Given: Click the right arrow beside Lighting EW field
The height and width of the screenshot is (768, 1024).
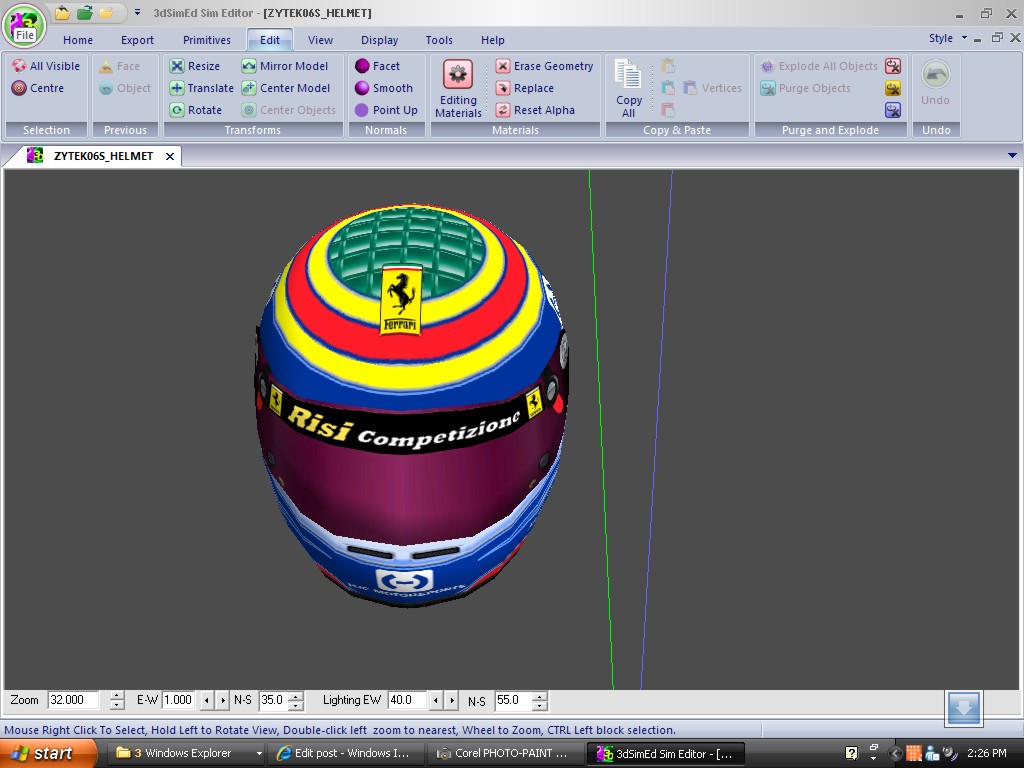Looking at the screenshot, I should click(x=451, y=701).
